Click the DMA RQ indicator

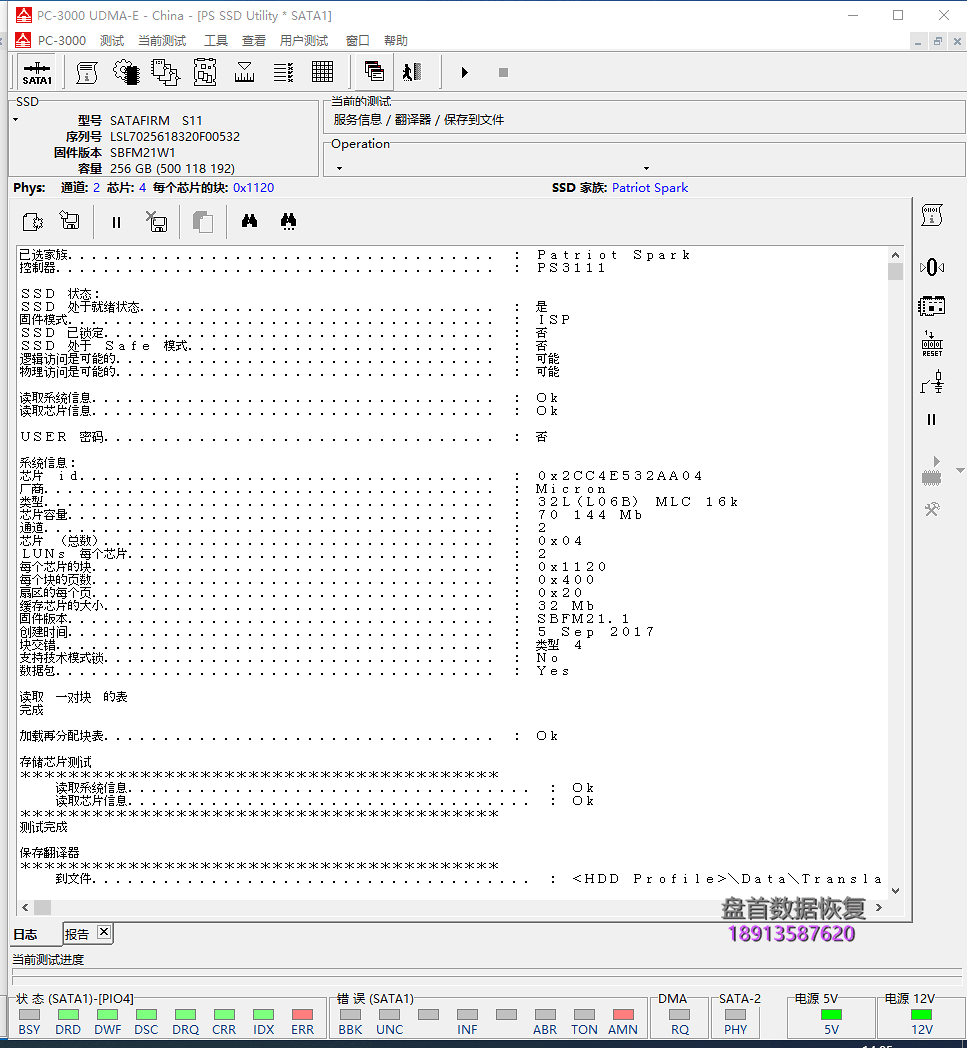point(680,1015)
